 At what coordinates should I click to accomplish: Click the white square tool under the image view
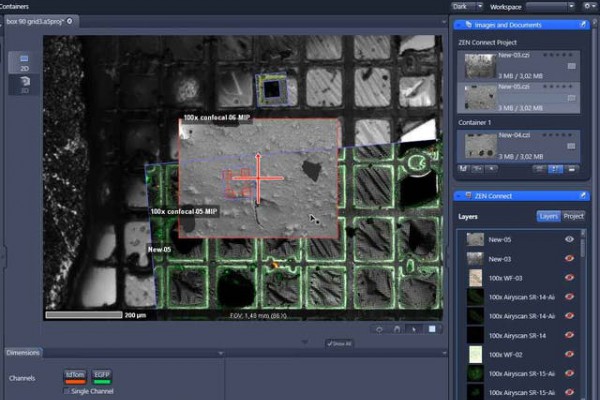tap(432, 329)
